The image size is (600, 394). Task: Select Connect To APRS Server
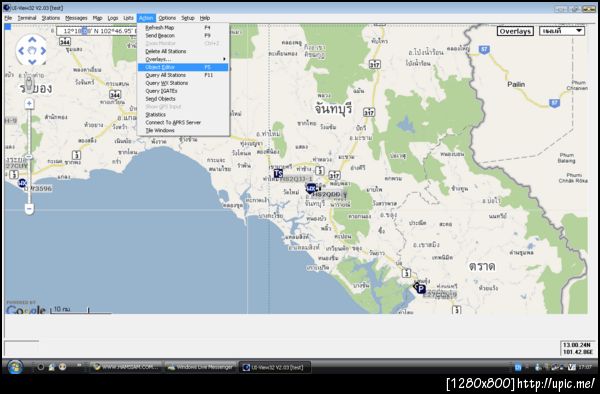click(x=183, y=122)
